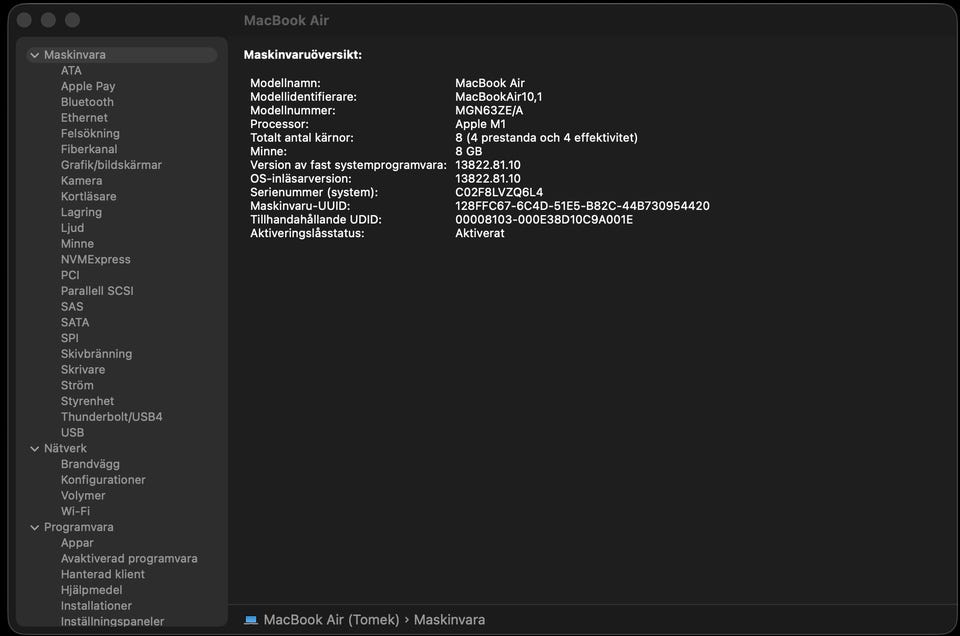960x636 pixels.
Task: Select the Nätverk category label
Action: click(x=65, y=448)
